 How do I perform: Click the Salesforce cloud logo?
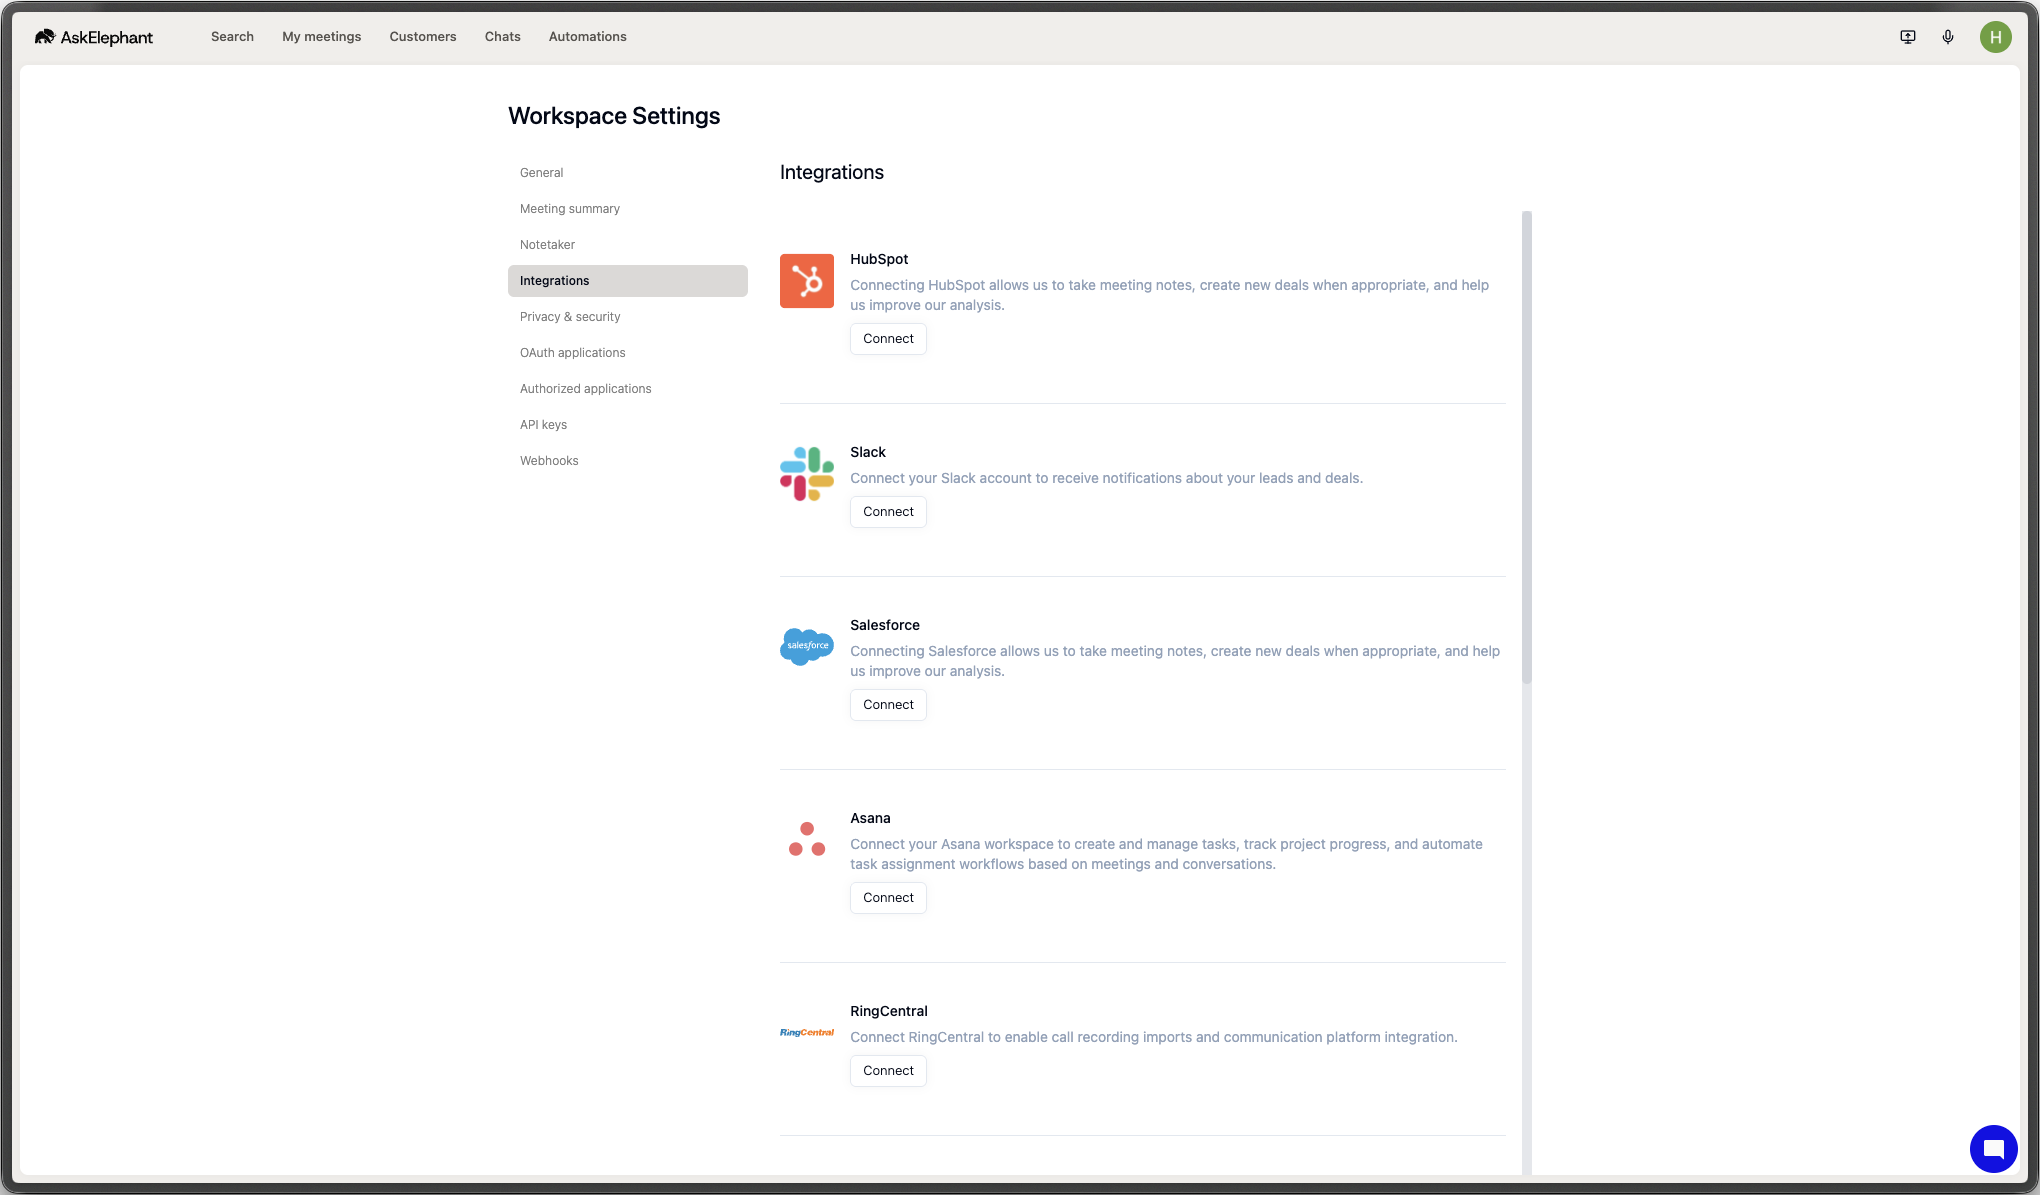click(807, 647)
